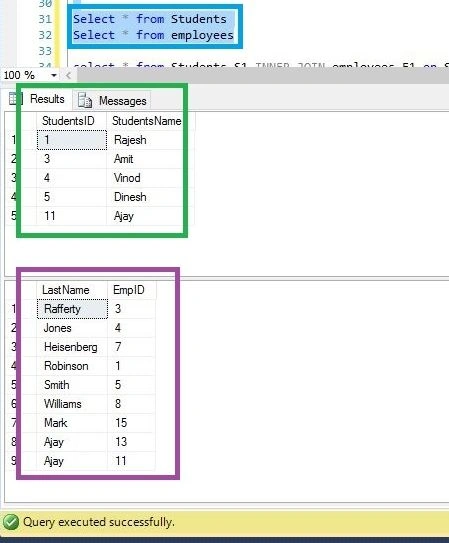This screenshot has height=543, width=449.
Task: Select the Williams cell
Action: pyautogui.click(x=72, y=404)
